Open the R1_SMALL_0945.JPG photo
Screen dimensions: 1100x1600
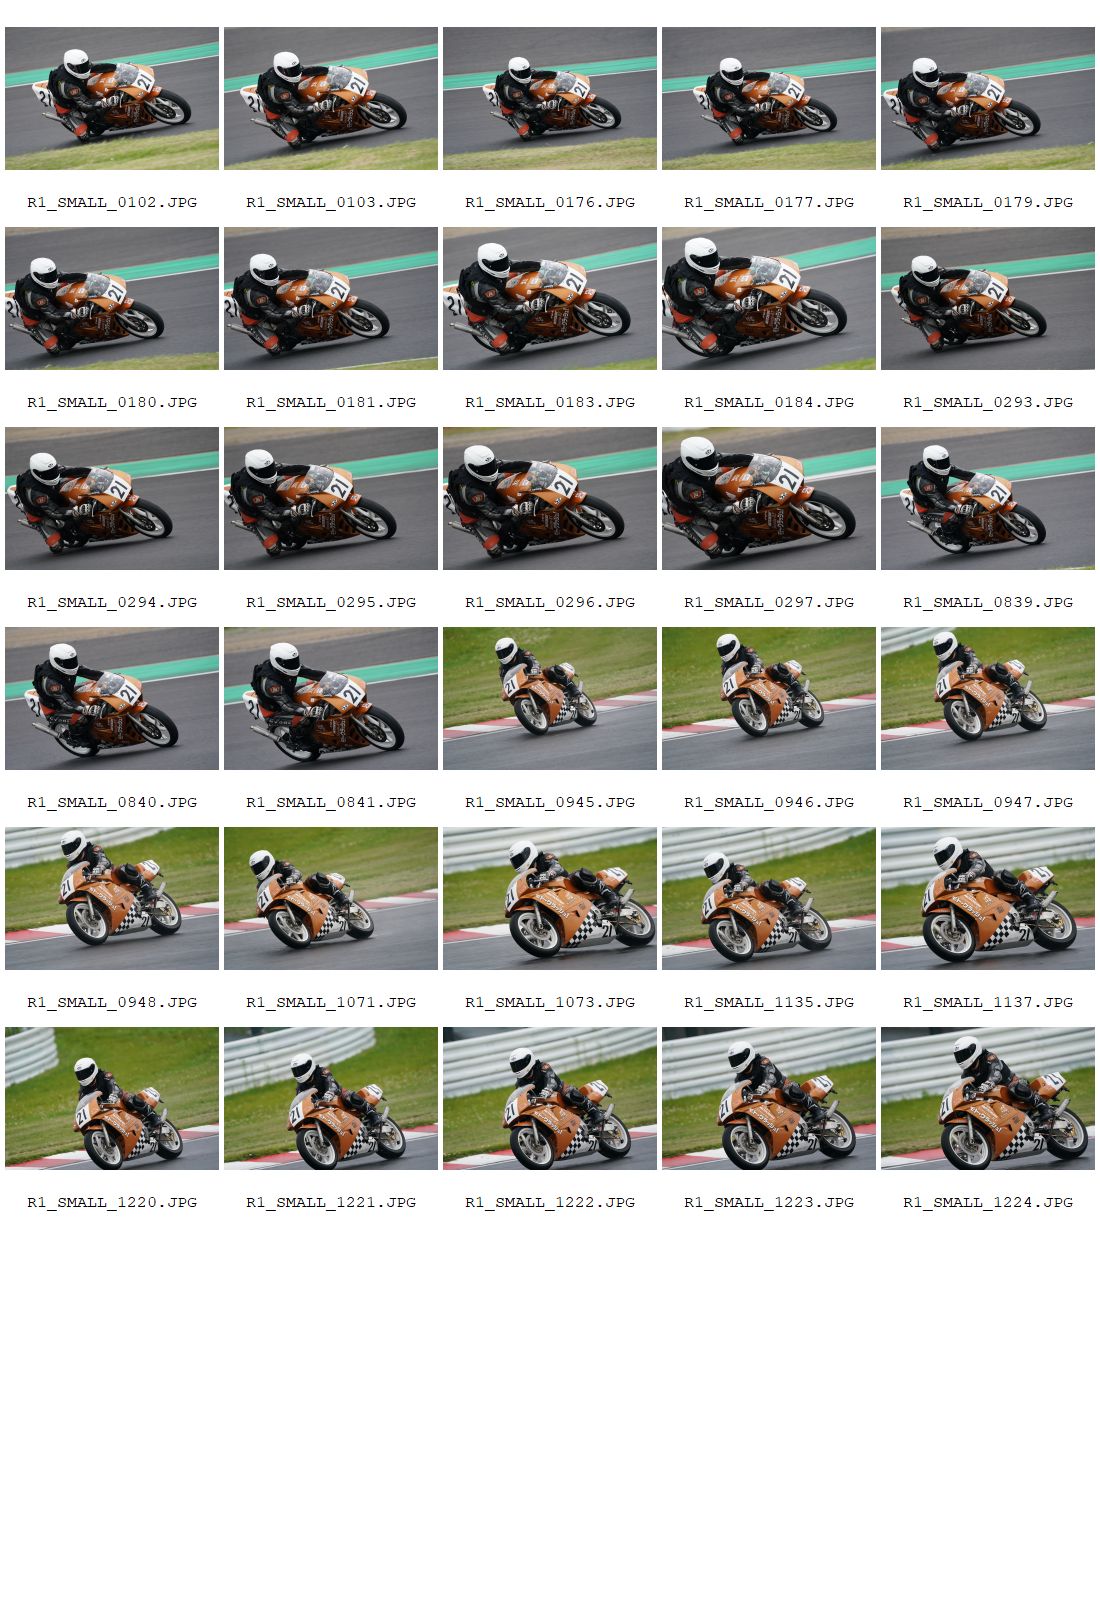pyautogui.click(x=550, y=698)
